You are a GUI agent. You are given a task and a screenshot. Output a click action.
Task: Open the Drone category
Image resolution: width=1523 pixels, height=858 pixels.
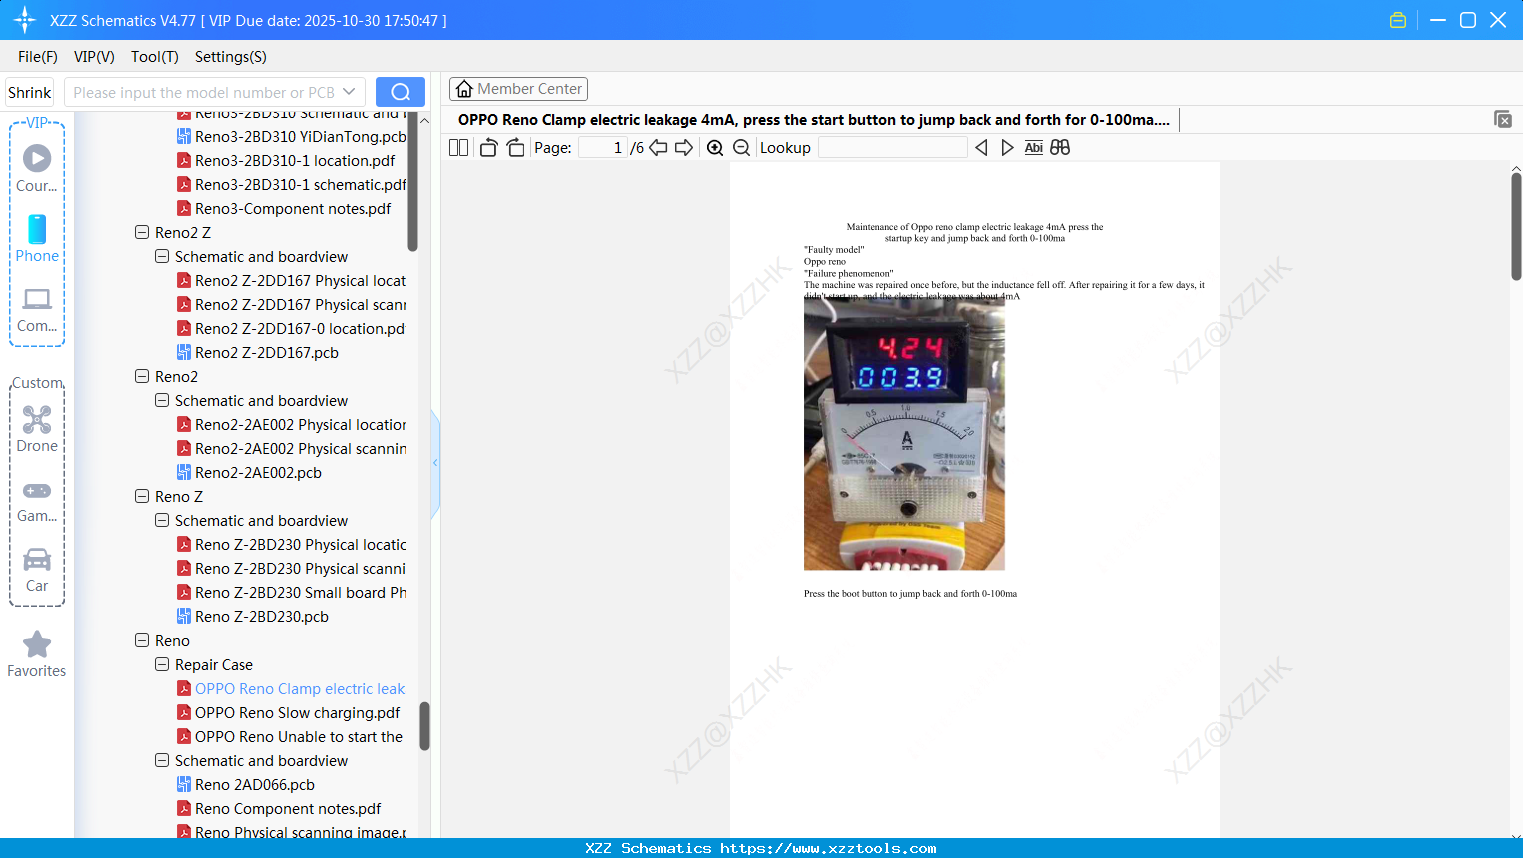coord(37,428)
